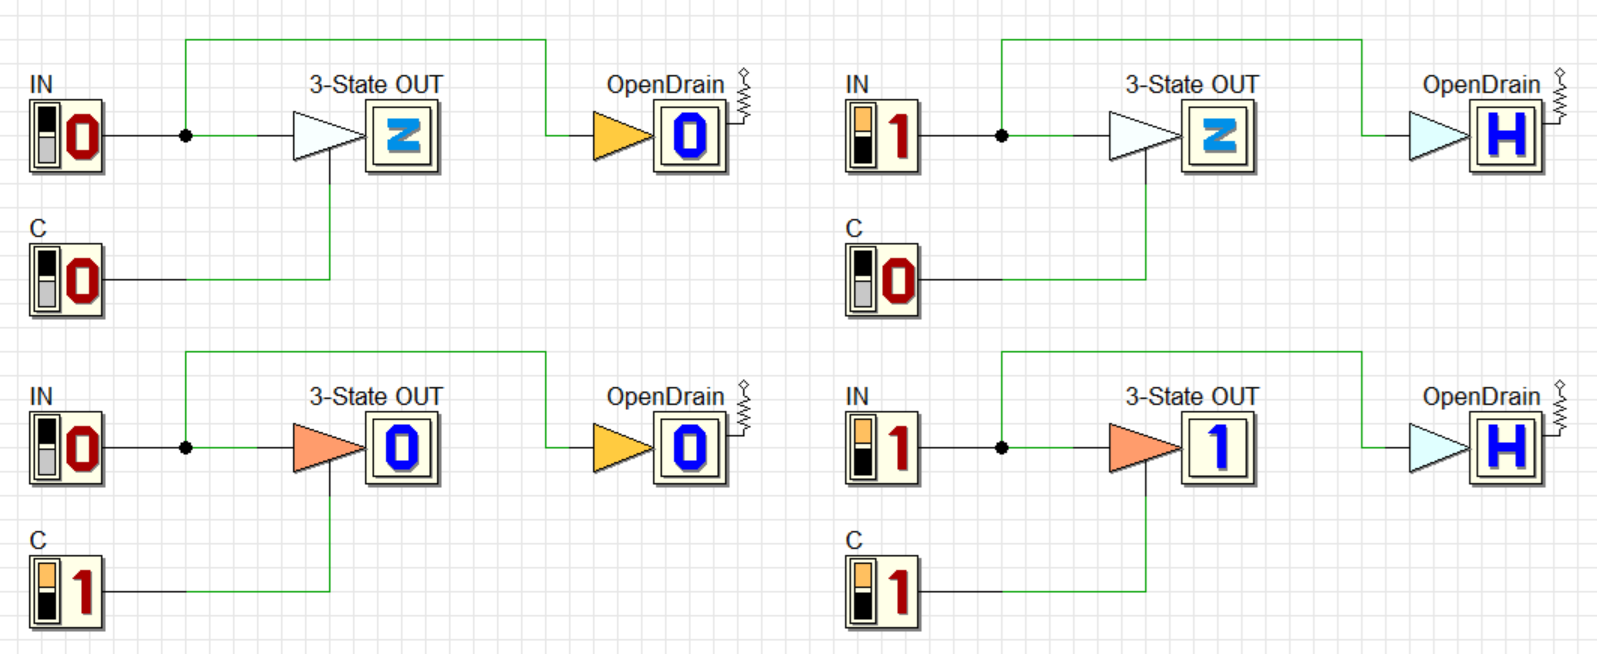The width and height of the screenshot is (1597, 654).
Task: Select the pull-up resistor in the top-right circuit
Action: pyautogui.click(x=1560, y=95)
